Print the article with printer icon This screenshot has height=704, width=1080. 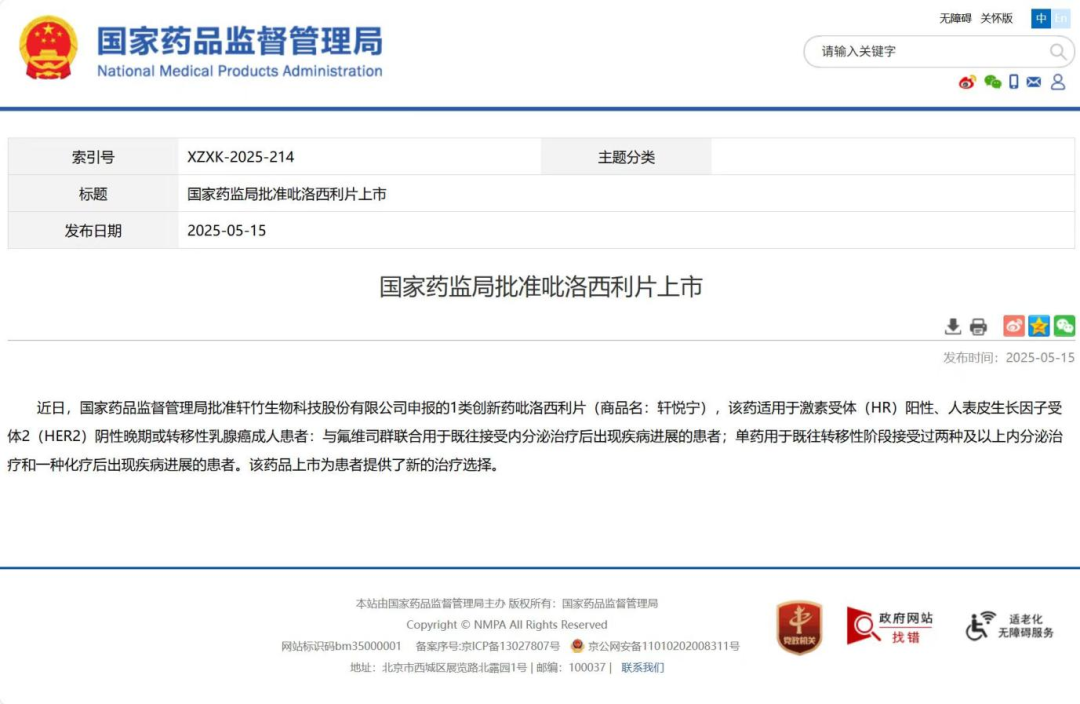tap(978, 326)
